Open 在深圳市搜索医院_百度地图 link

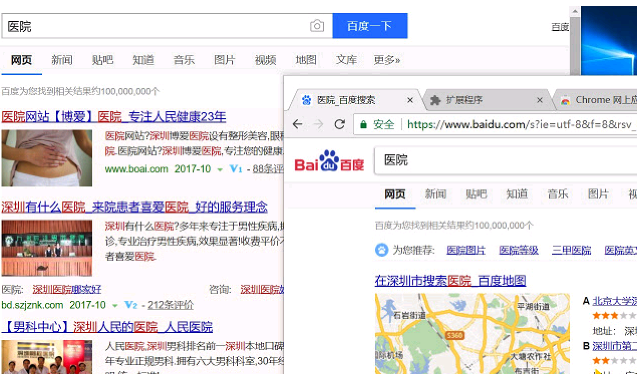pos(450,280)
